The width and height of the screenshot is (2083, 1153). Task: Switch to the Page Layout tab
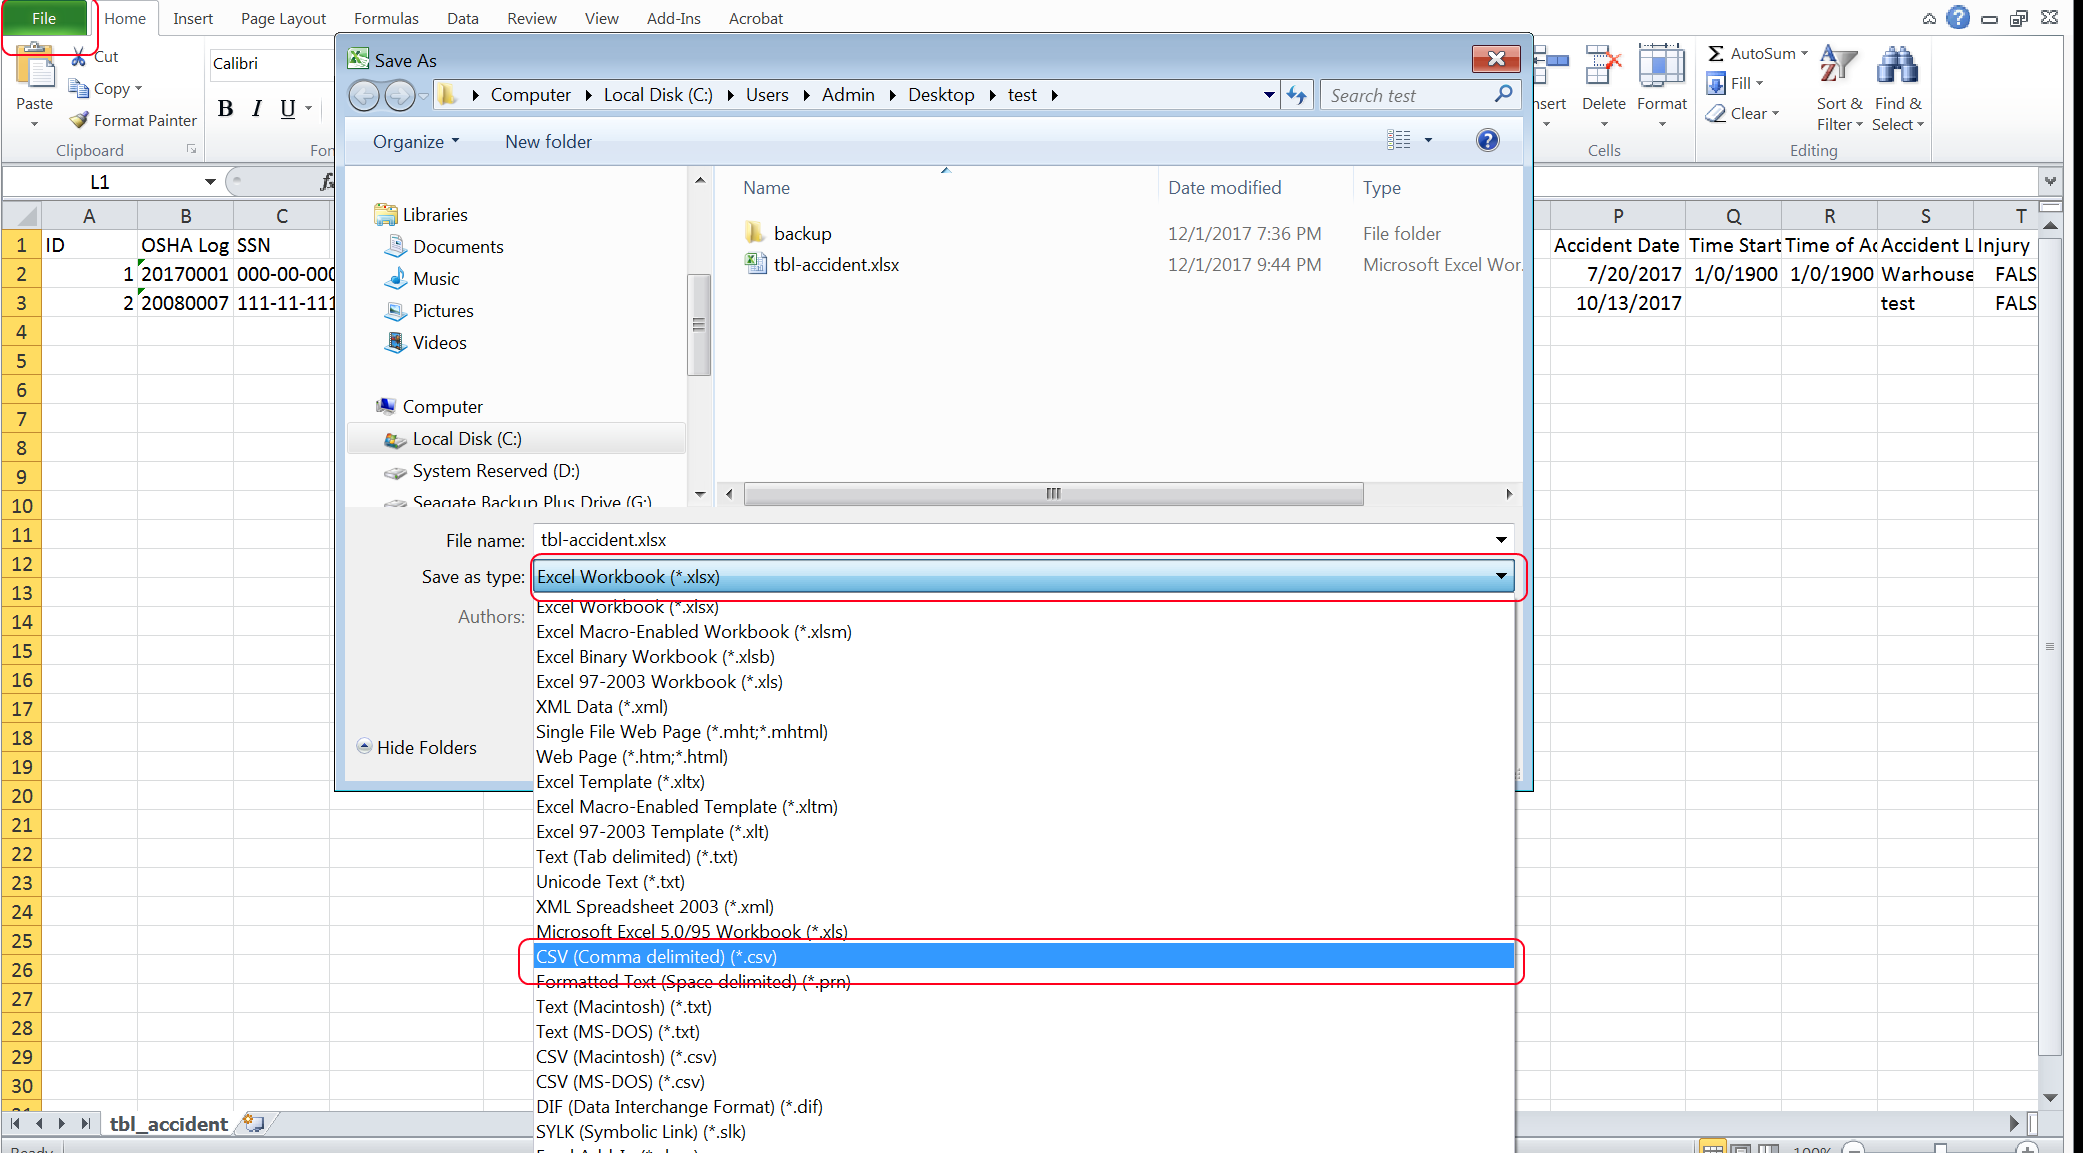[283, 18]
